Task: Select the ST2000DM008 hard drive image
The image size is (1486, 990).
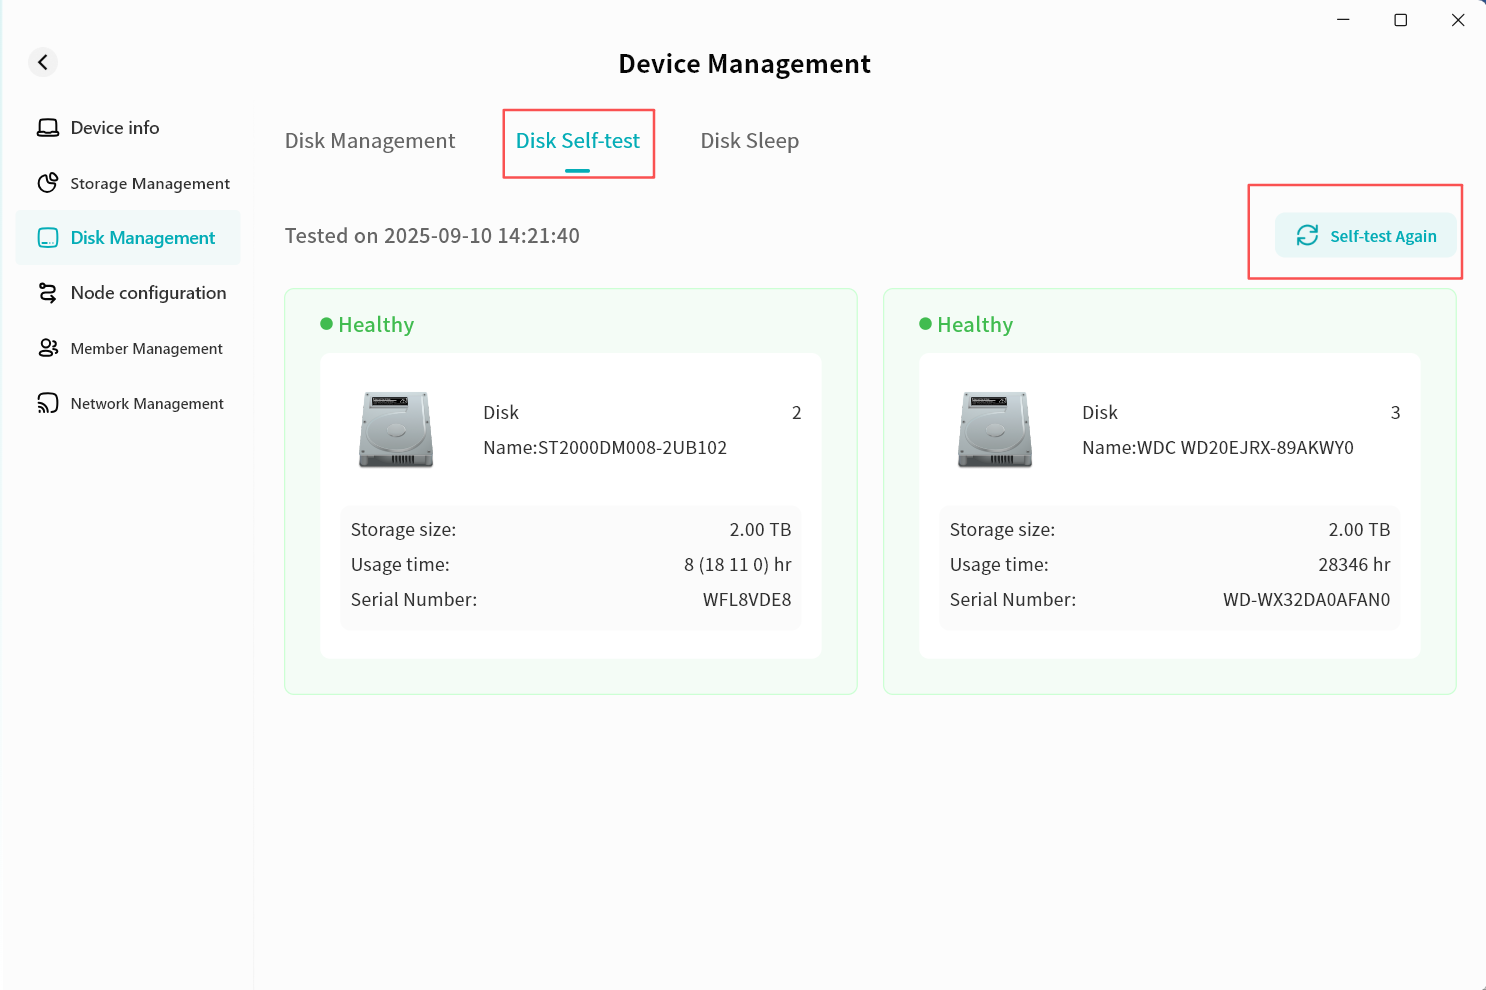Action: 396,430
